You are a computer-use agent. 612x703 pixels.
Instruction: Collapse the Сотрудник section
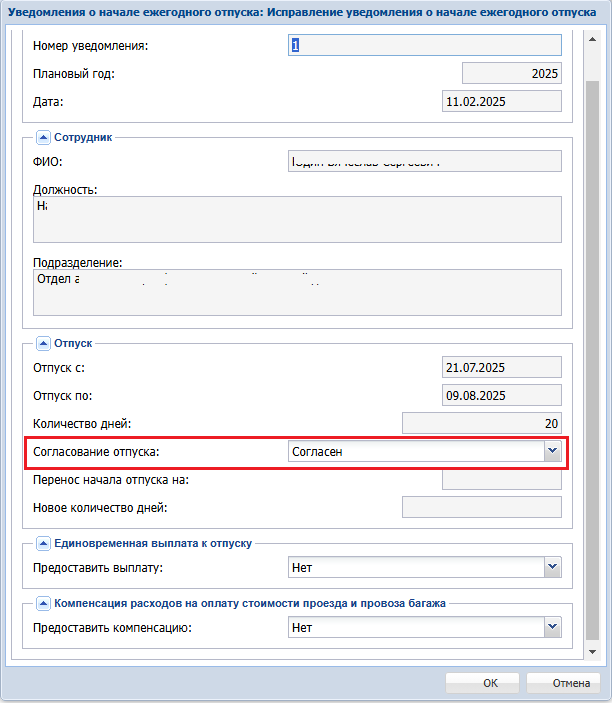click(43, 137)
